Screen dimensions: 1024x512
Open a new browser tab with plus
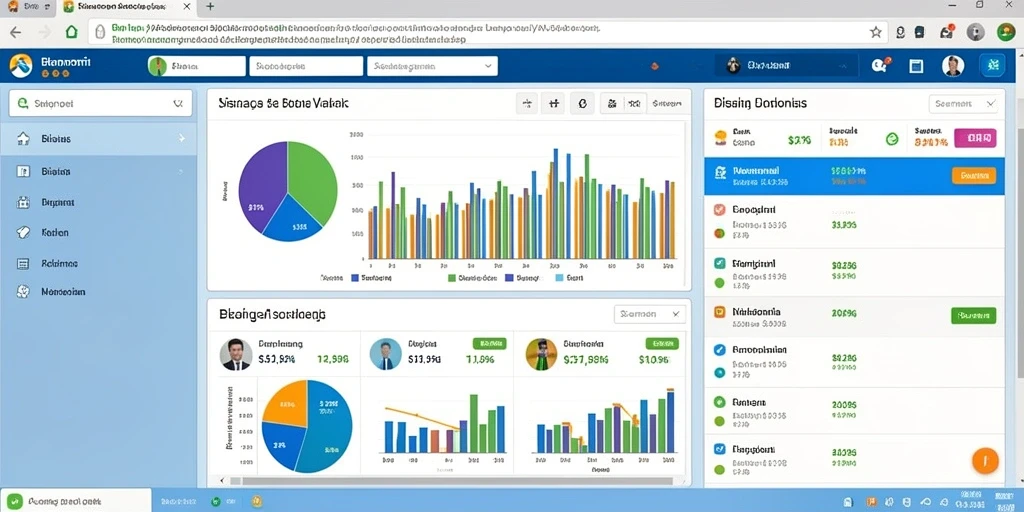210,7
